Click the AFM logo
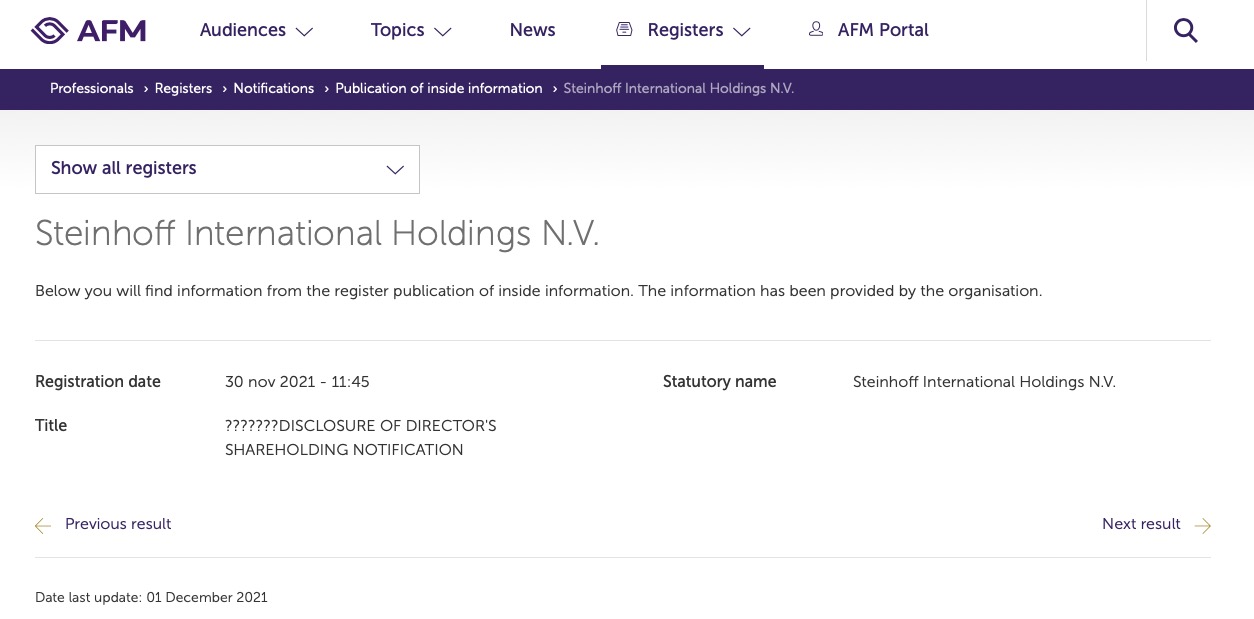Screen dimensions: 1254x619 (x=89, y=31)
